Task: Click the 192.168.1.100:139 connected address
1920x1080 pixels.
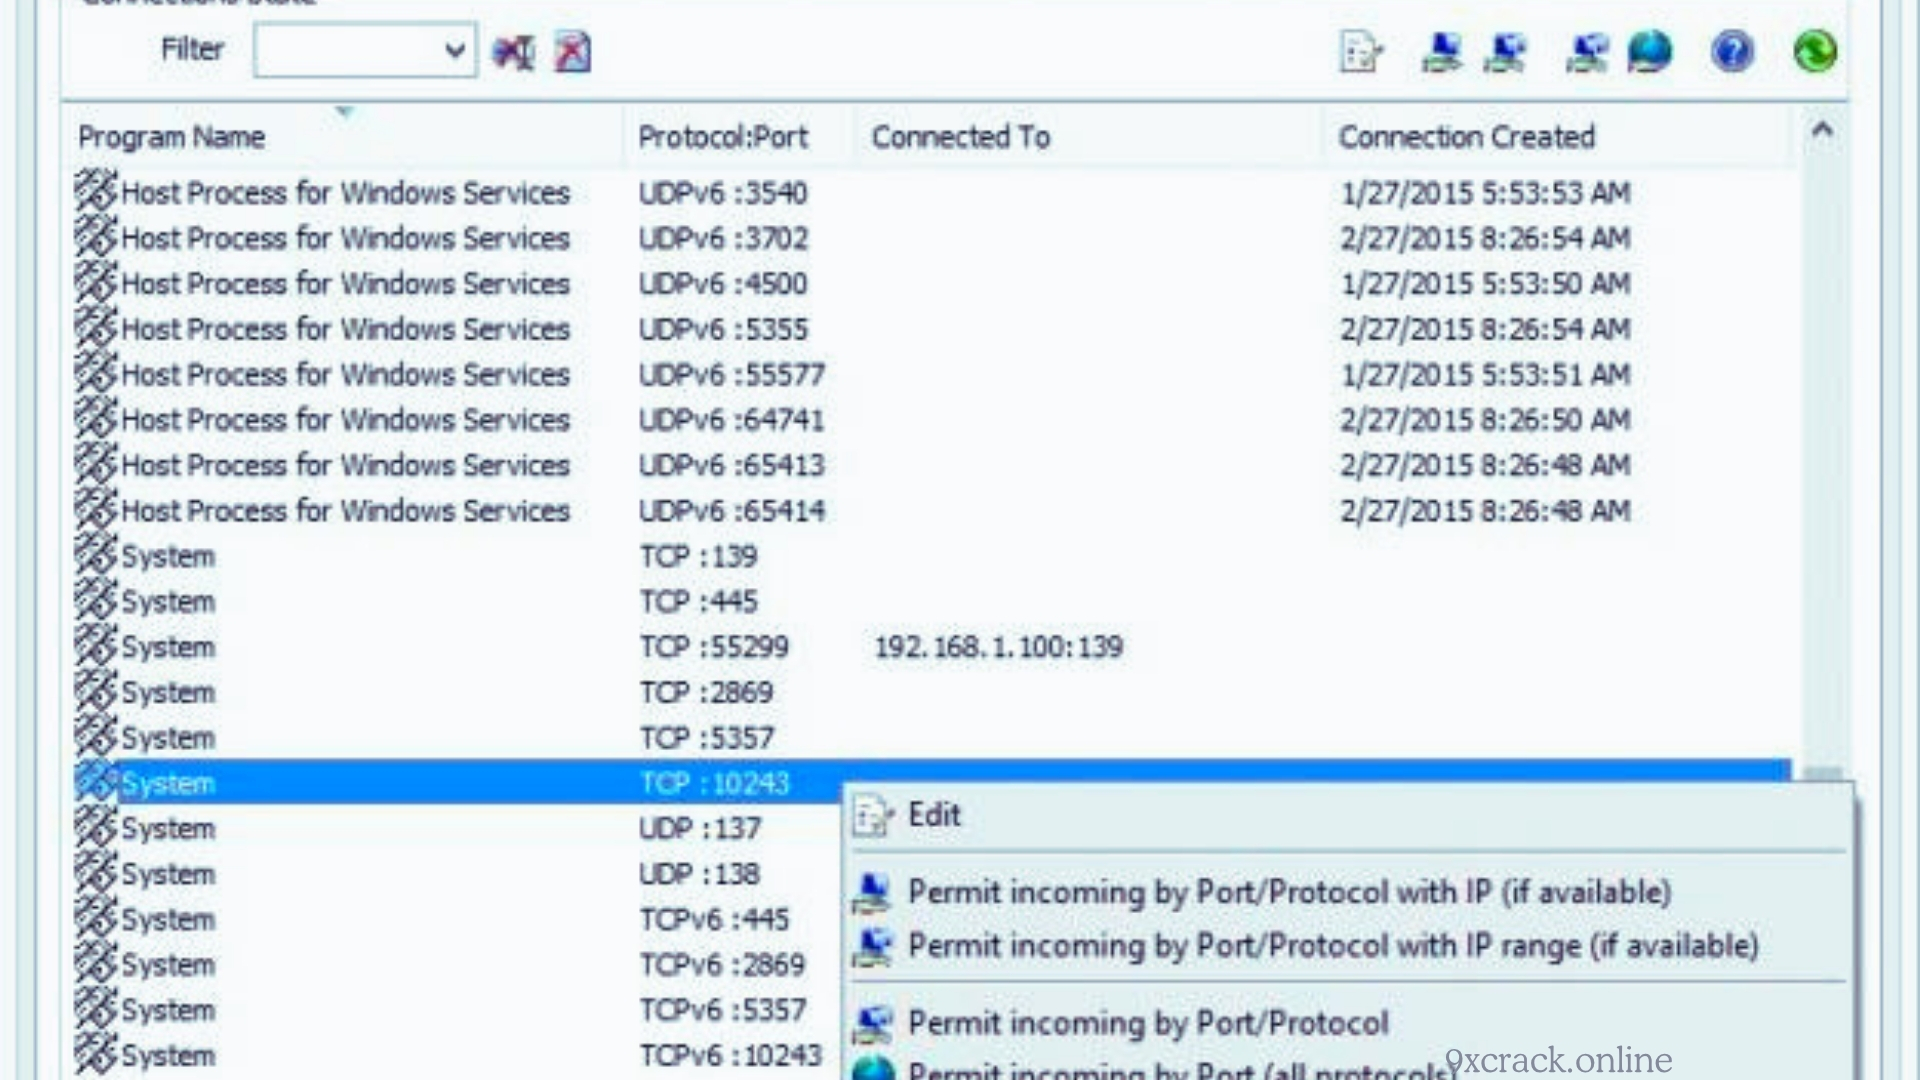Action: coord(998,647)
